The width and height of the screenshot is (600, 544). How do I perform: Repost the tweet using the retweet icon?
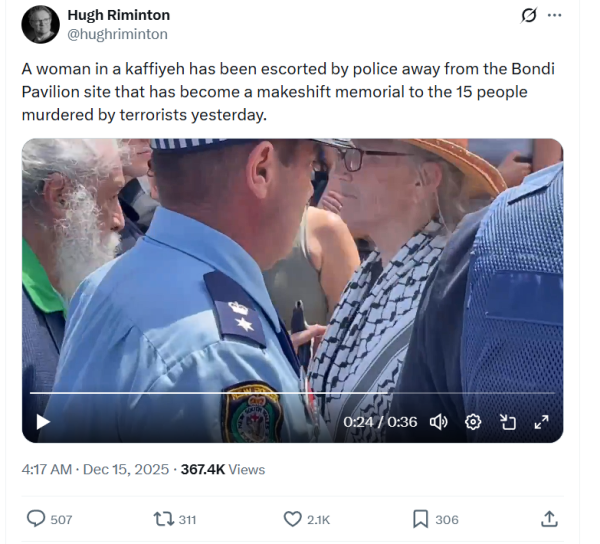tap(163, 519)
